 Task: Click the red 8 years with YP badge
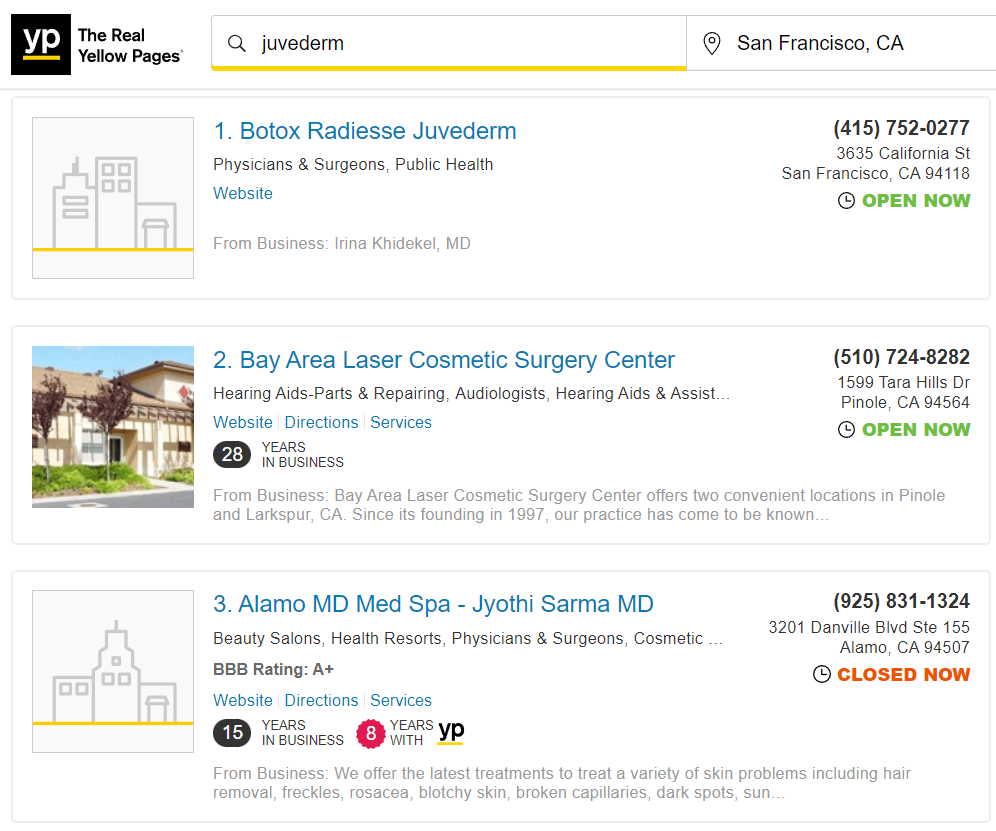coord(371,734)
